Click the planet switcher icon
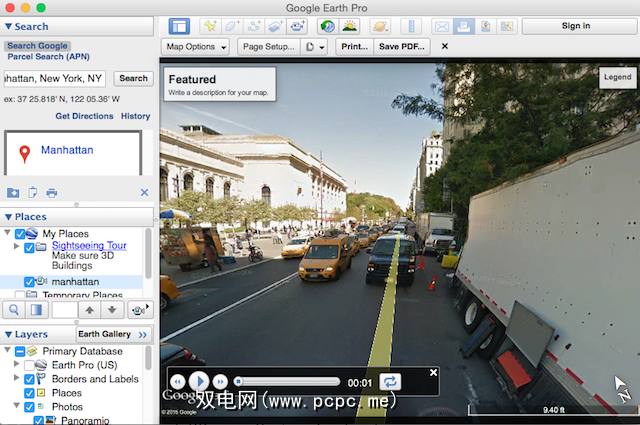The width and height of the screenshot is (640, 425). (x=380, y=26)
